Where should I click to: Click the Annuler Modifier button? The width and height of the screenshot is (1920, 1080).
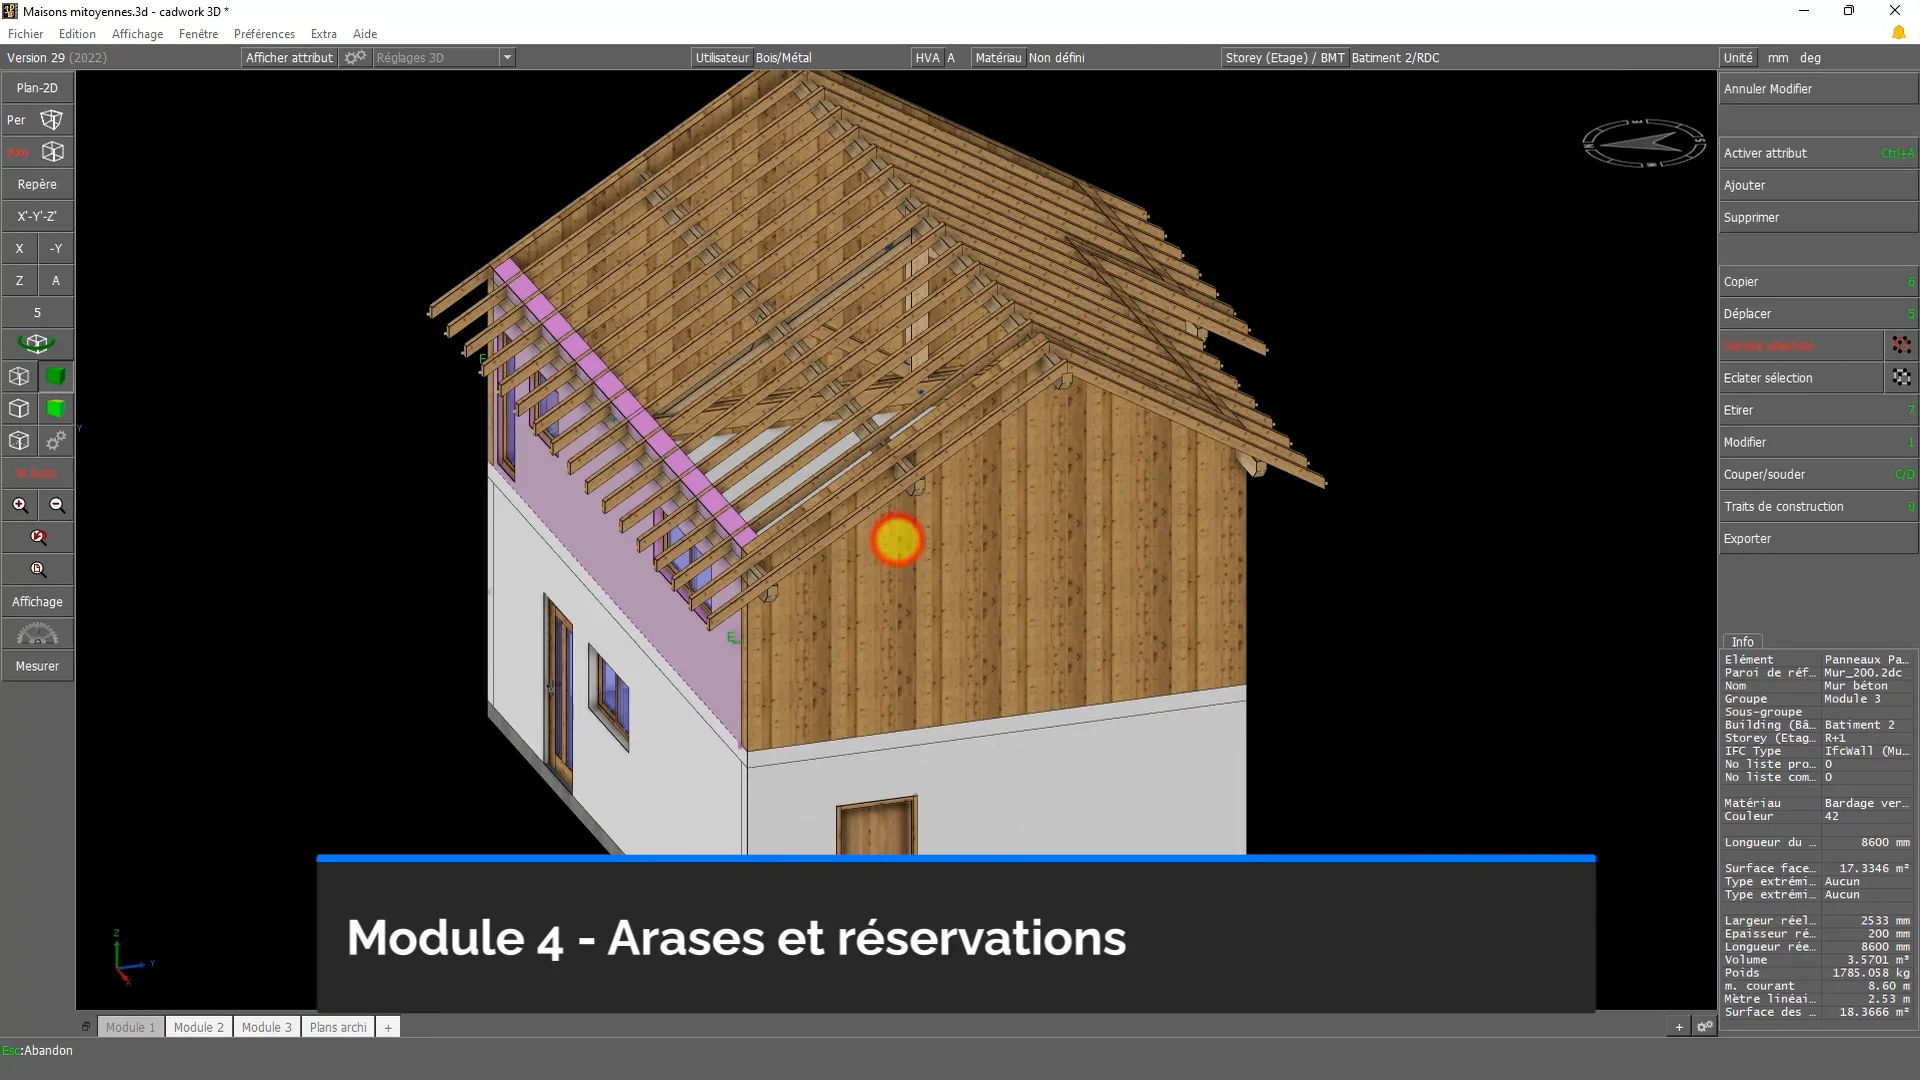coord(1767,88)
